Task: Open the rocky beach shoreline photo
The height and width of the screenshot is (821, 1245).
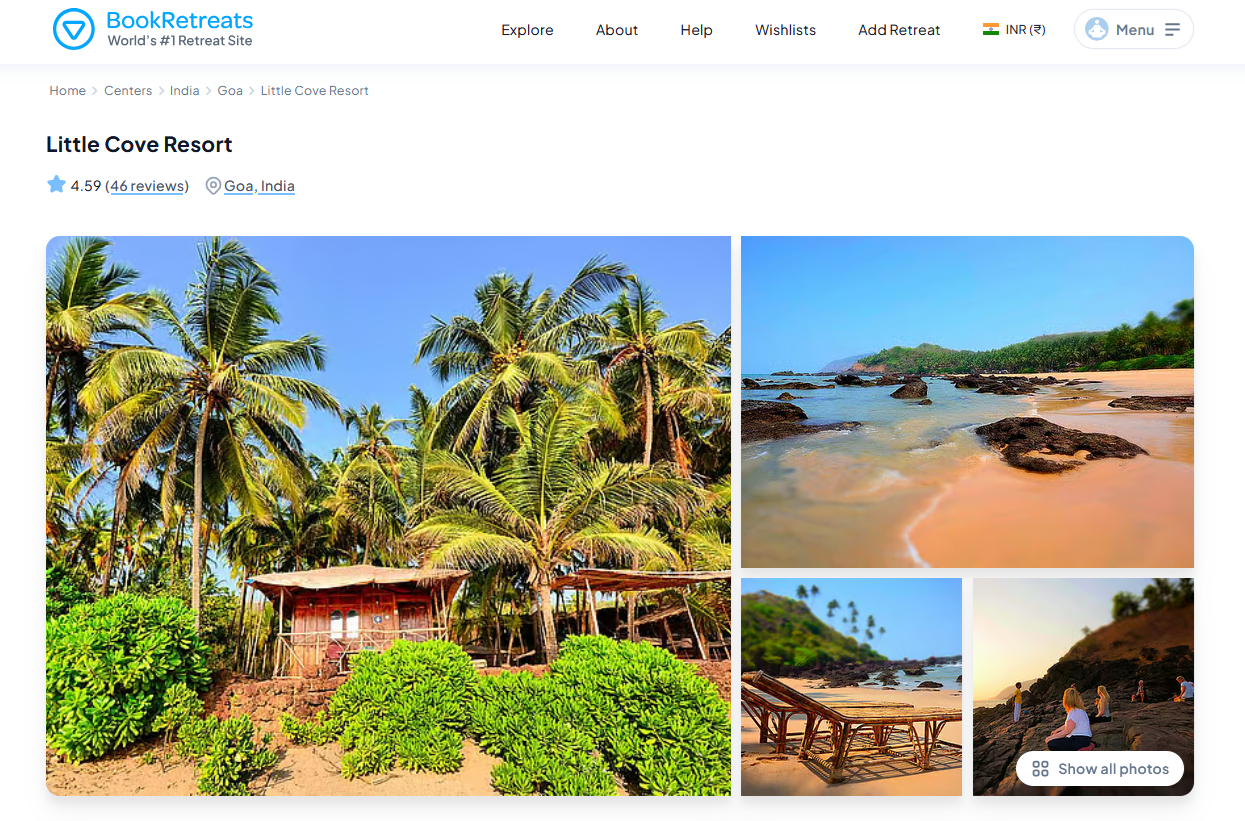Action: tap(967, 402)
